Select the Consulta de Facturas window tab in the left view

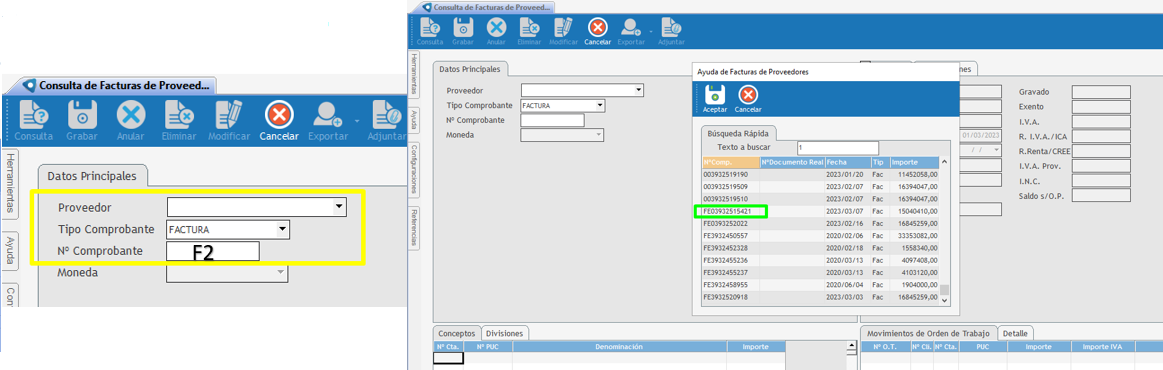119,85
